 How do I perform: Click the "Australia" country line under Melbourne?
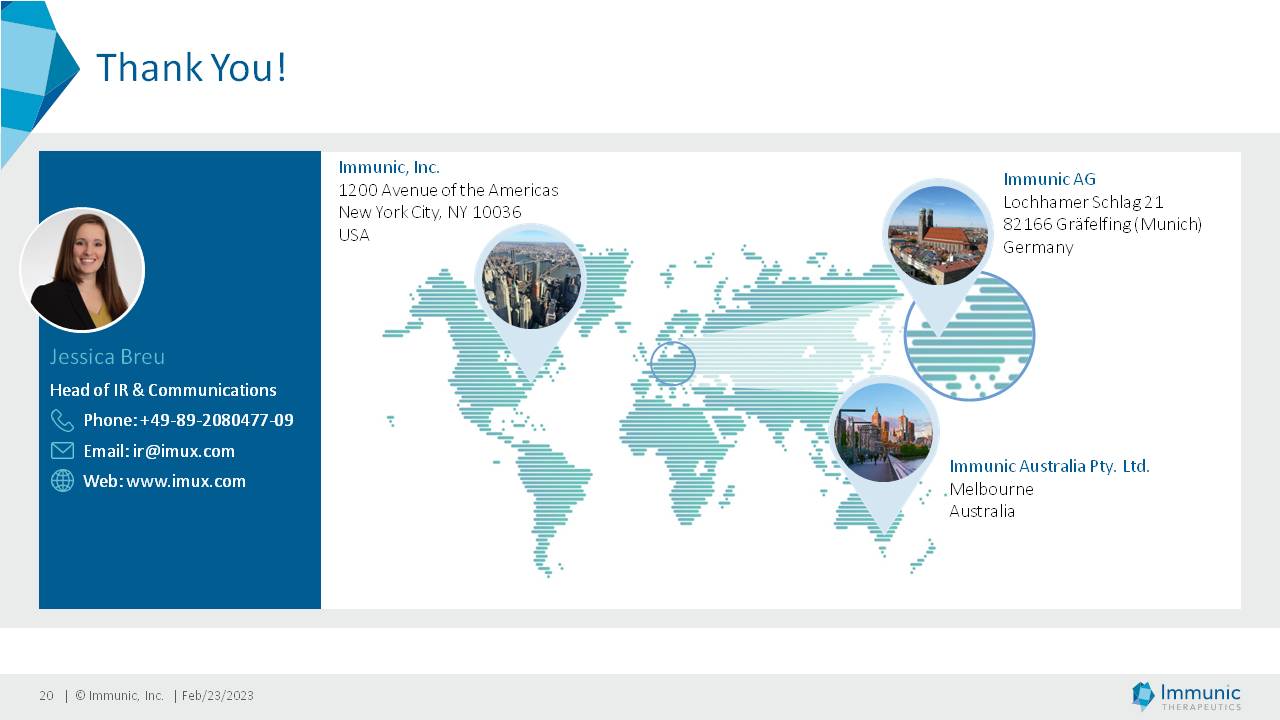(982, 511)
